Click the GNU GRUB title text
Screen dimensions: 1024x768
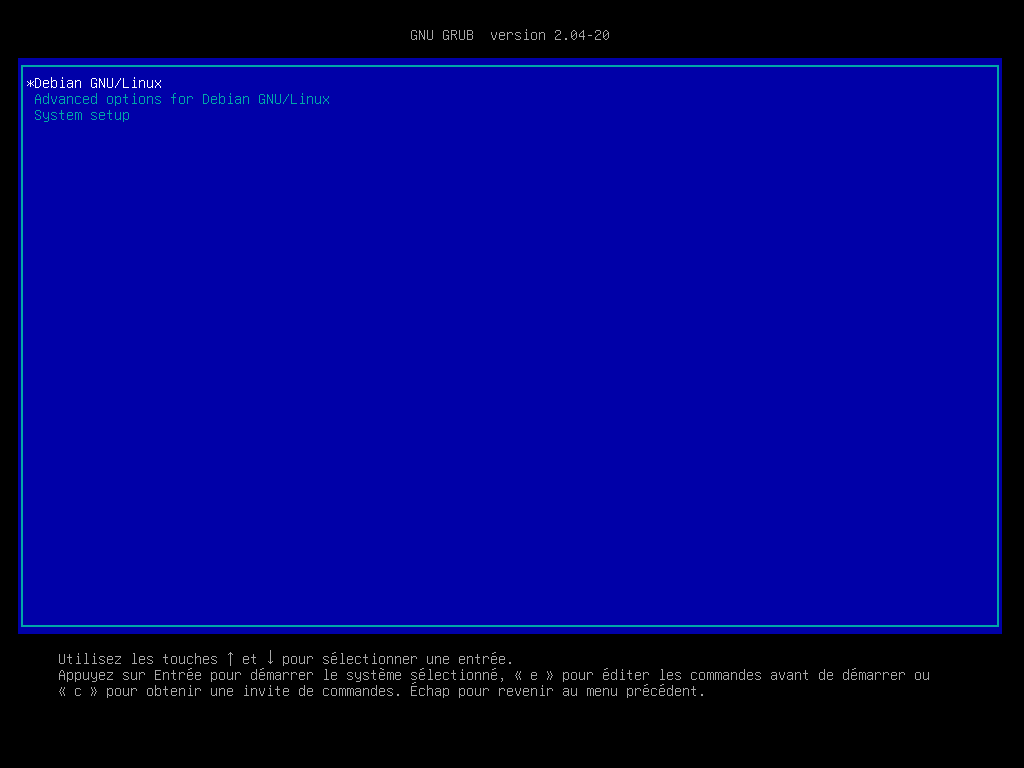pyautogui.click(x=442, y=35)
